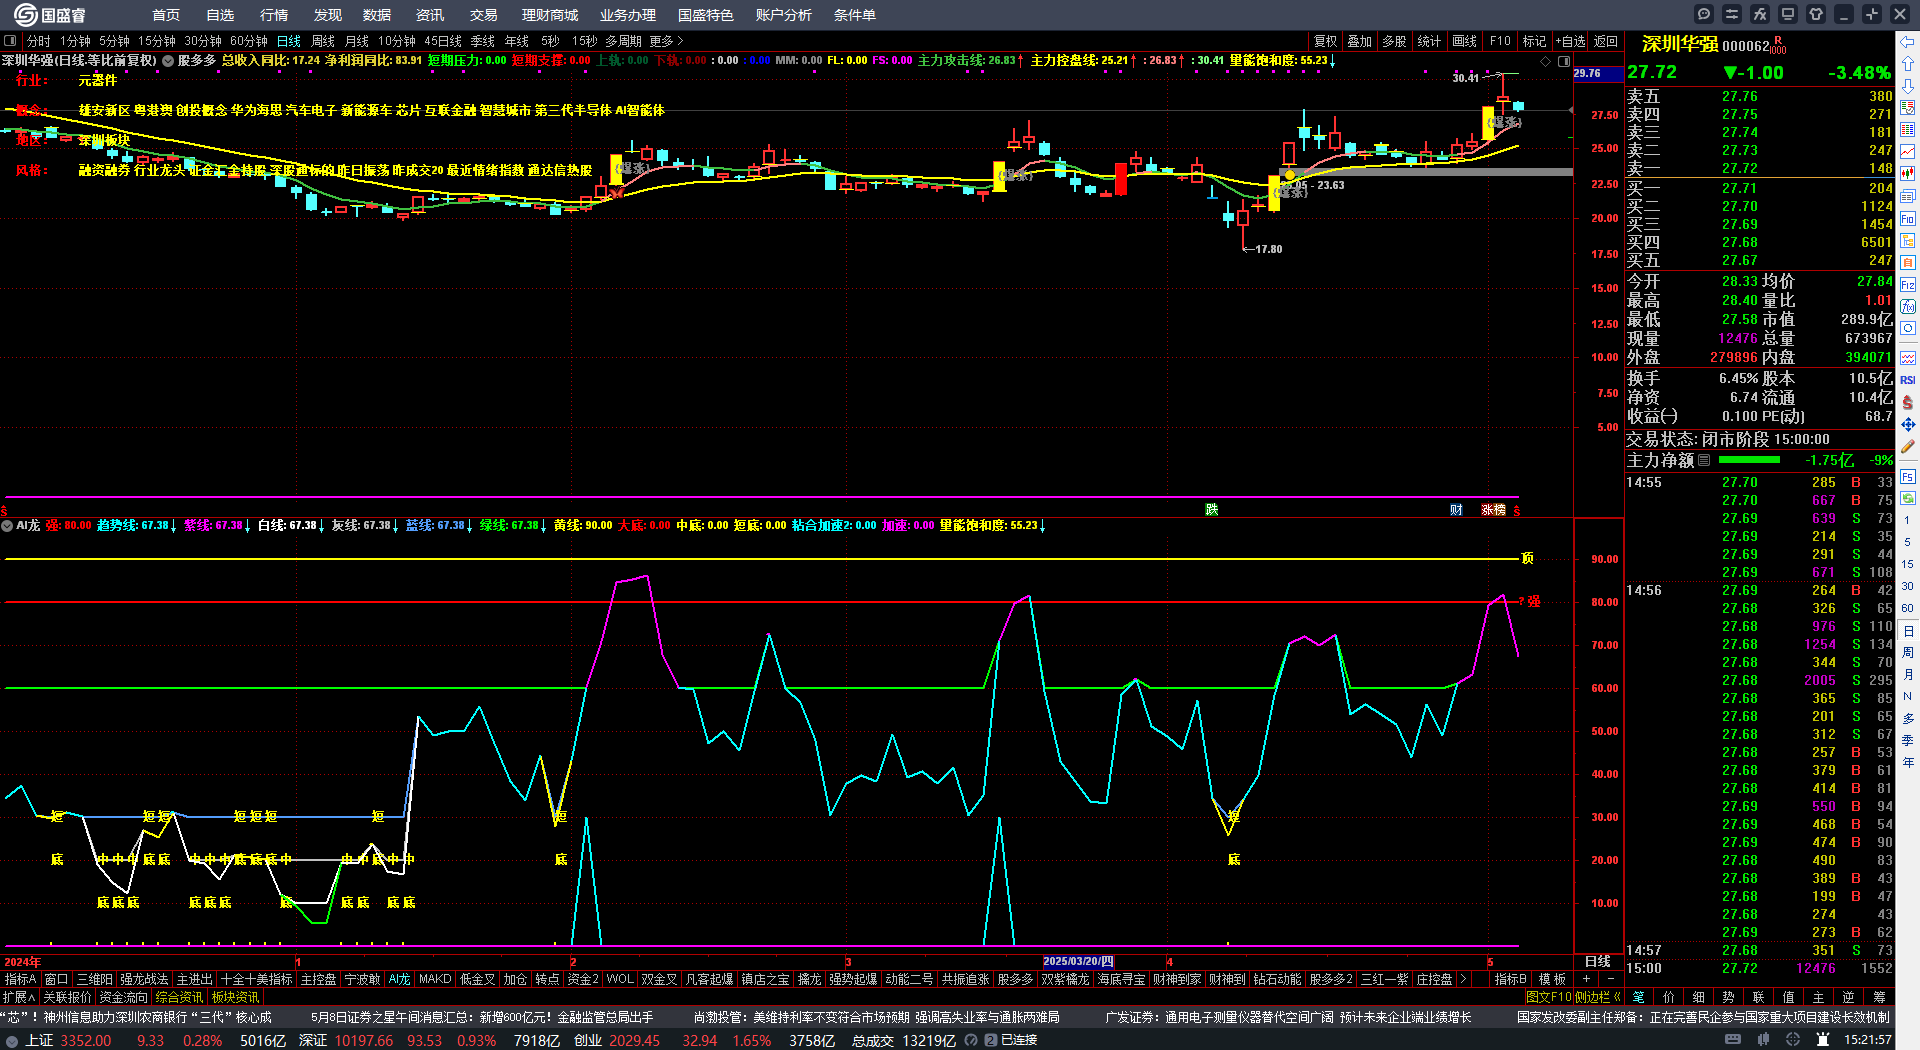This screenshot has width=1920, height=1050.
Task: Open the 主力净额 list icon
Action: coord(1704,460)
